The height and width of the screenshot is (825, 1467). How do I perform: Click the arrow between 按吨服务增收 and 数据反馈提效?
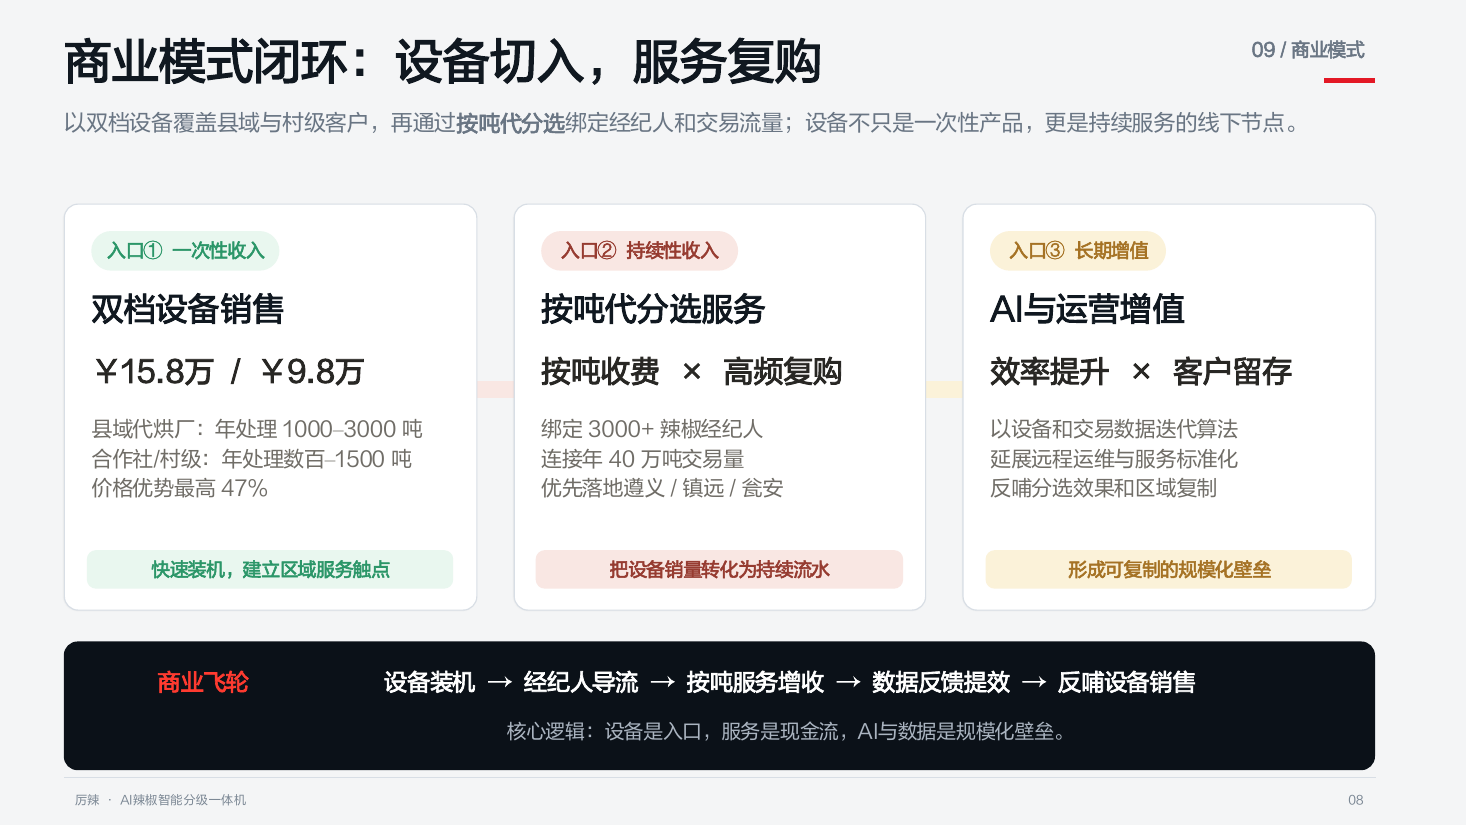pos(848,683)
